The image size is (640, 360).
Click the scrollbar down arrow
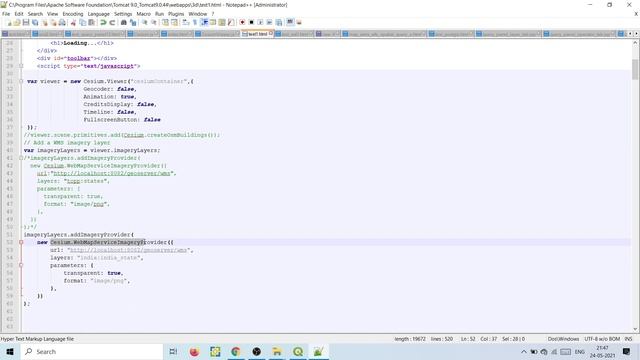(x=635, y=329)
